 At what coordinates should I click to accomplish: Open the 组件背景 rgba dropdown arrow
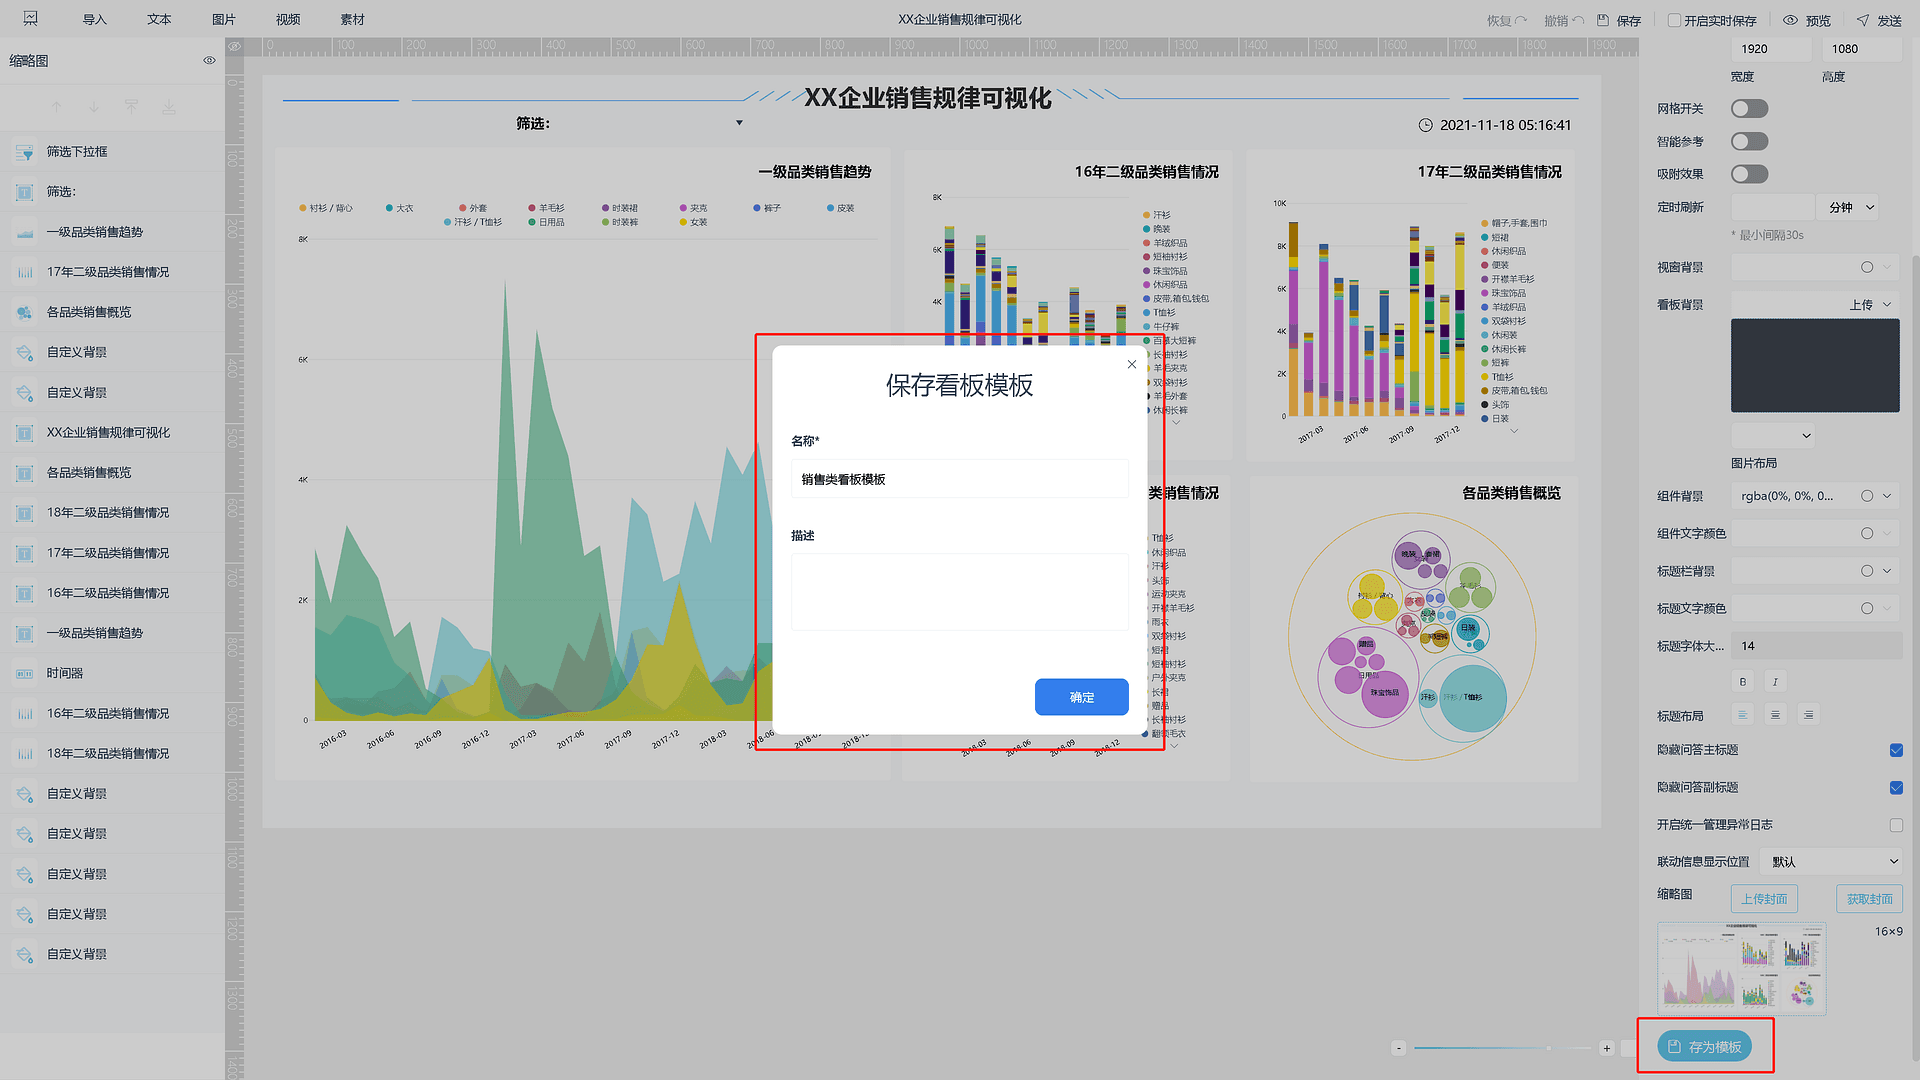pos(1887,496)
